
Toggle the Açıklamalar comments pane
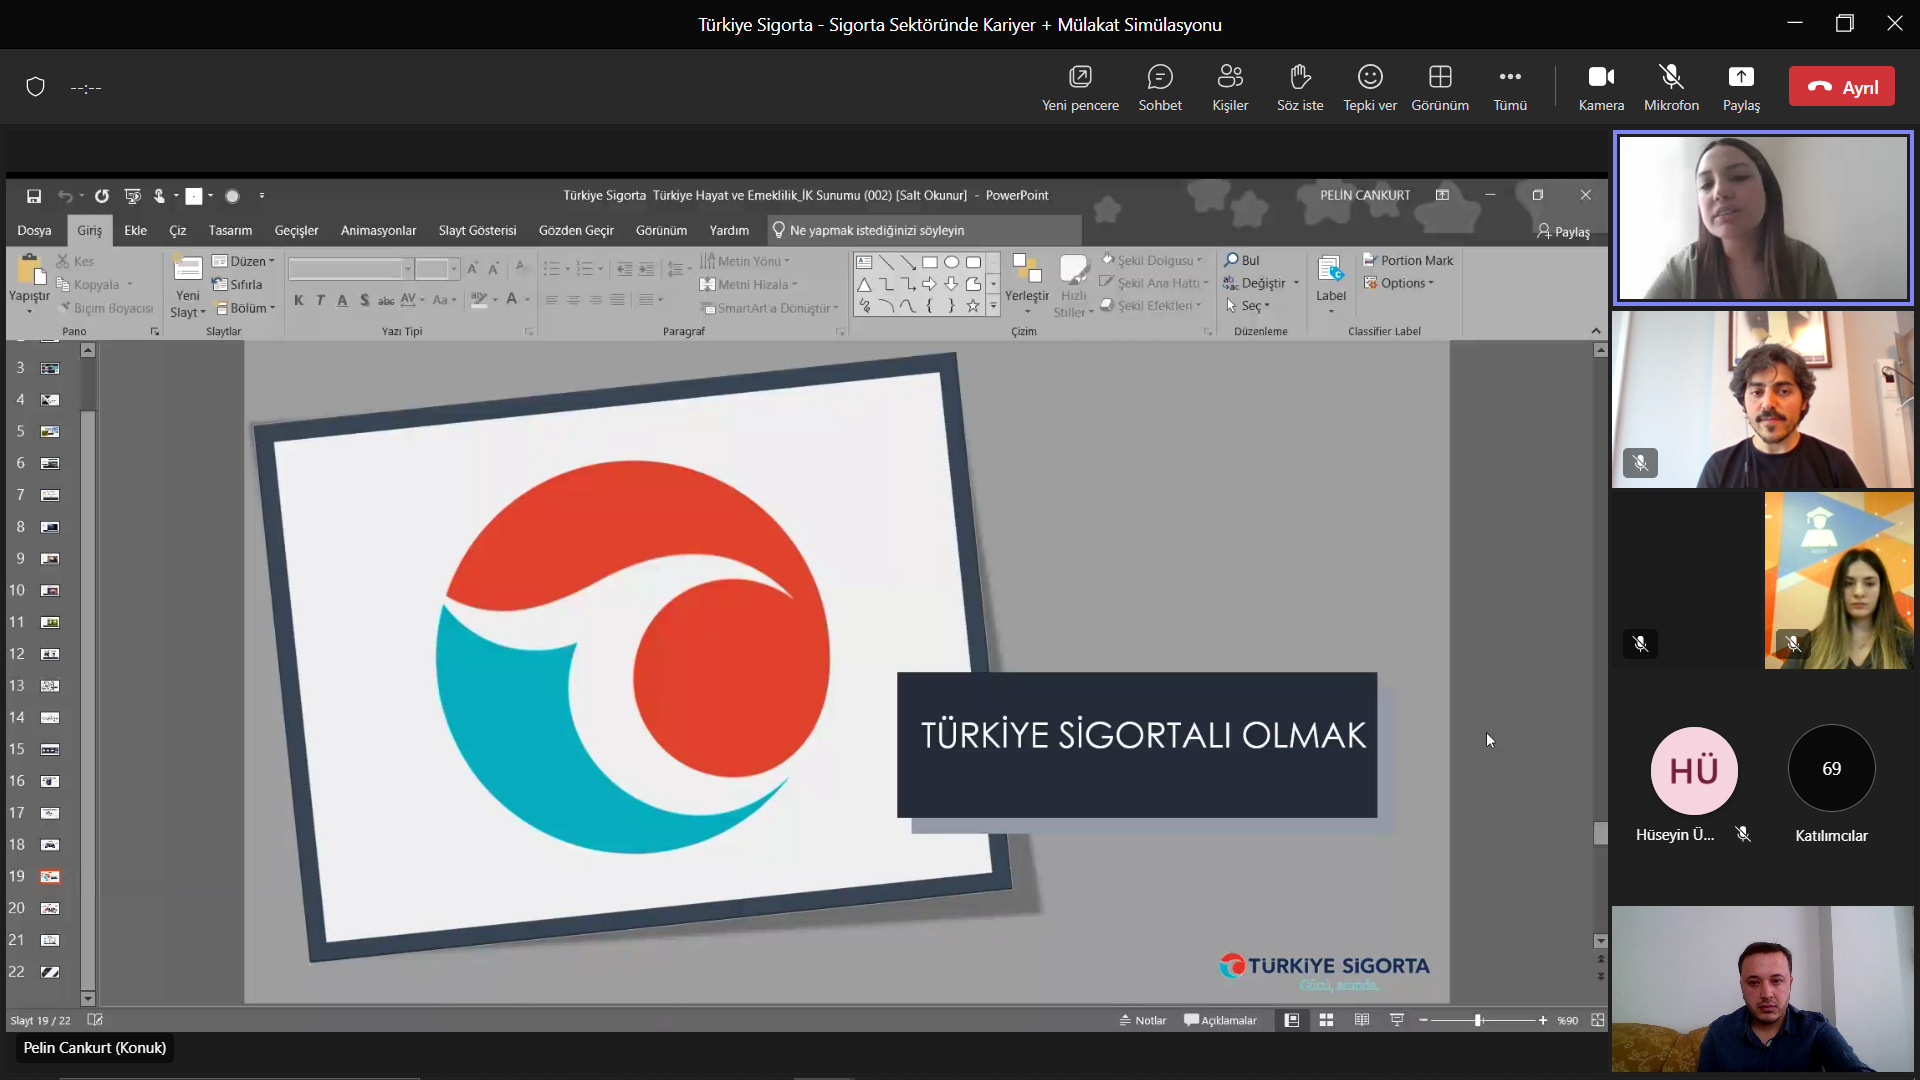click(x=1220, y=1020)
